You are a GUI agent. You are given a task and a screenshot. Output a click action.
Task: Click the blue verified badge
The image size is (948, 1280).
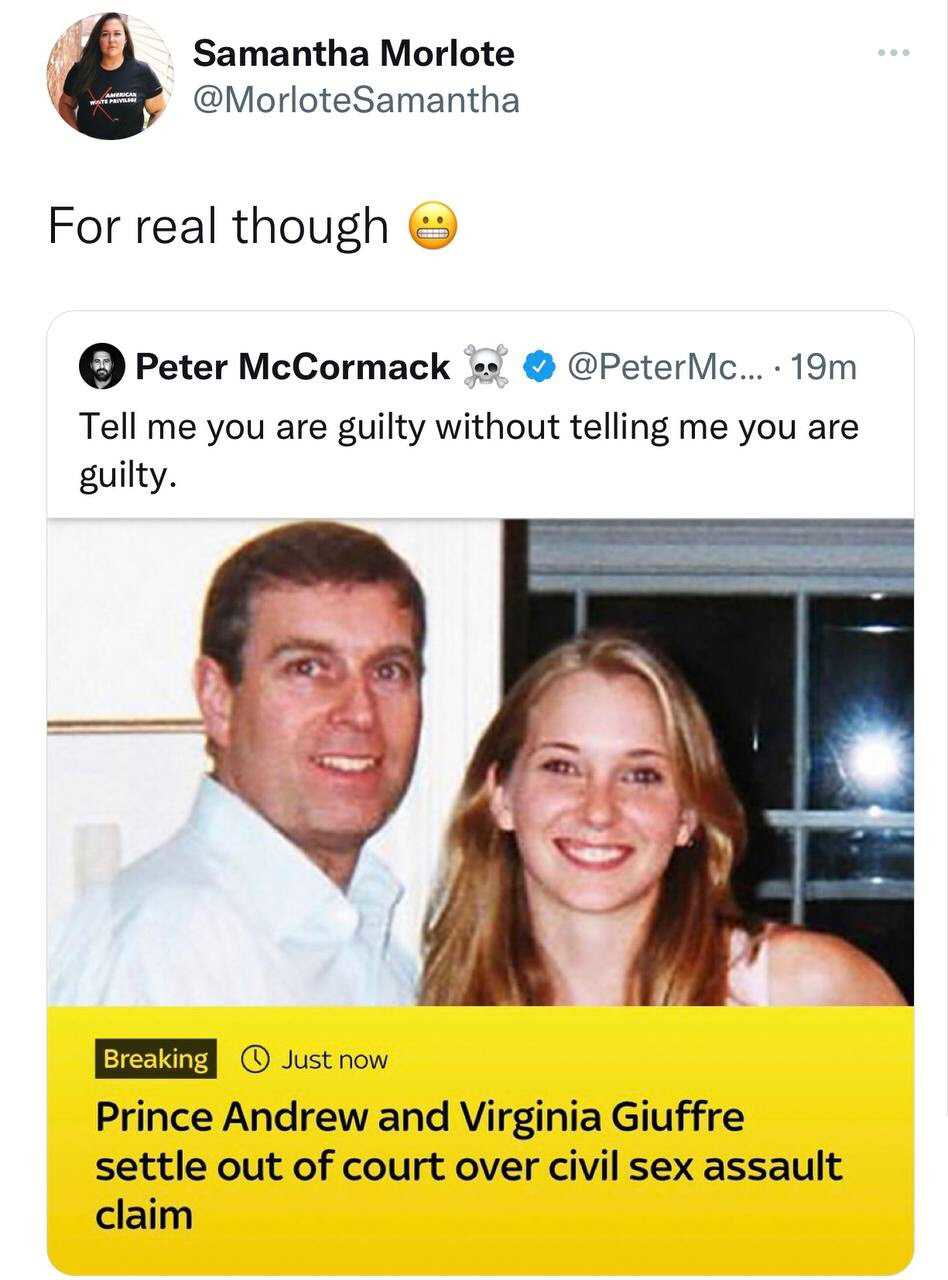(540, 368)
